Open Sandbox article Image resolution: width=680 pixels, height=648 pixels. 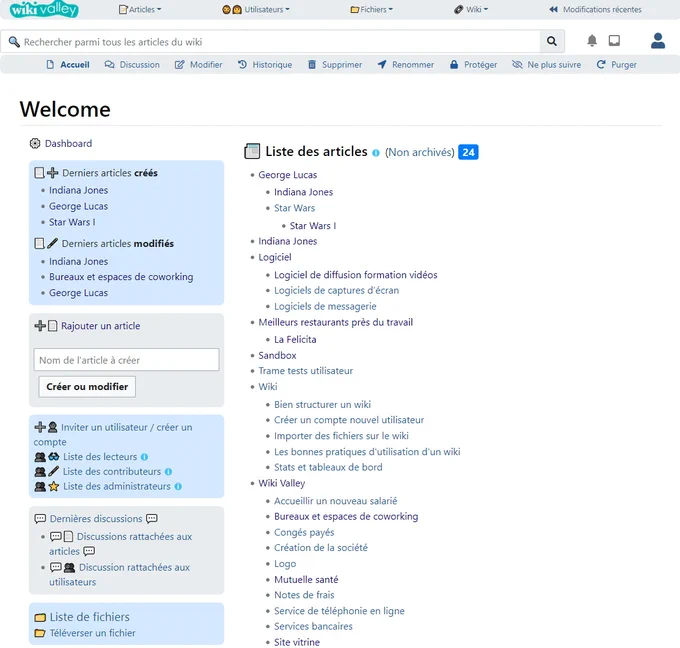(x=277, y=356)
